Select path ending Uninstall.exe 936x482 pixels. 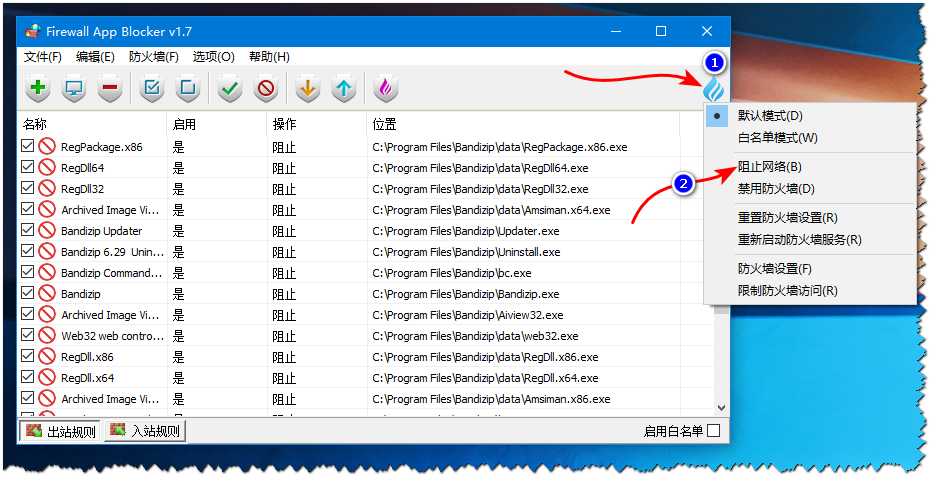click(466, 252)
